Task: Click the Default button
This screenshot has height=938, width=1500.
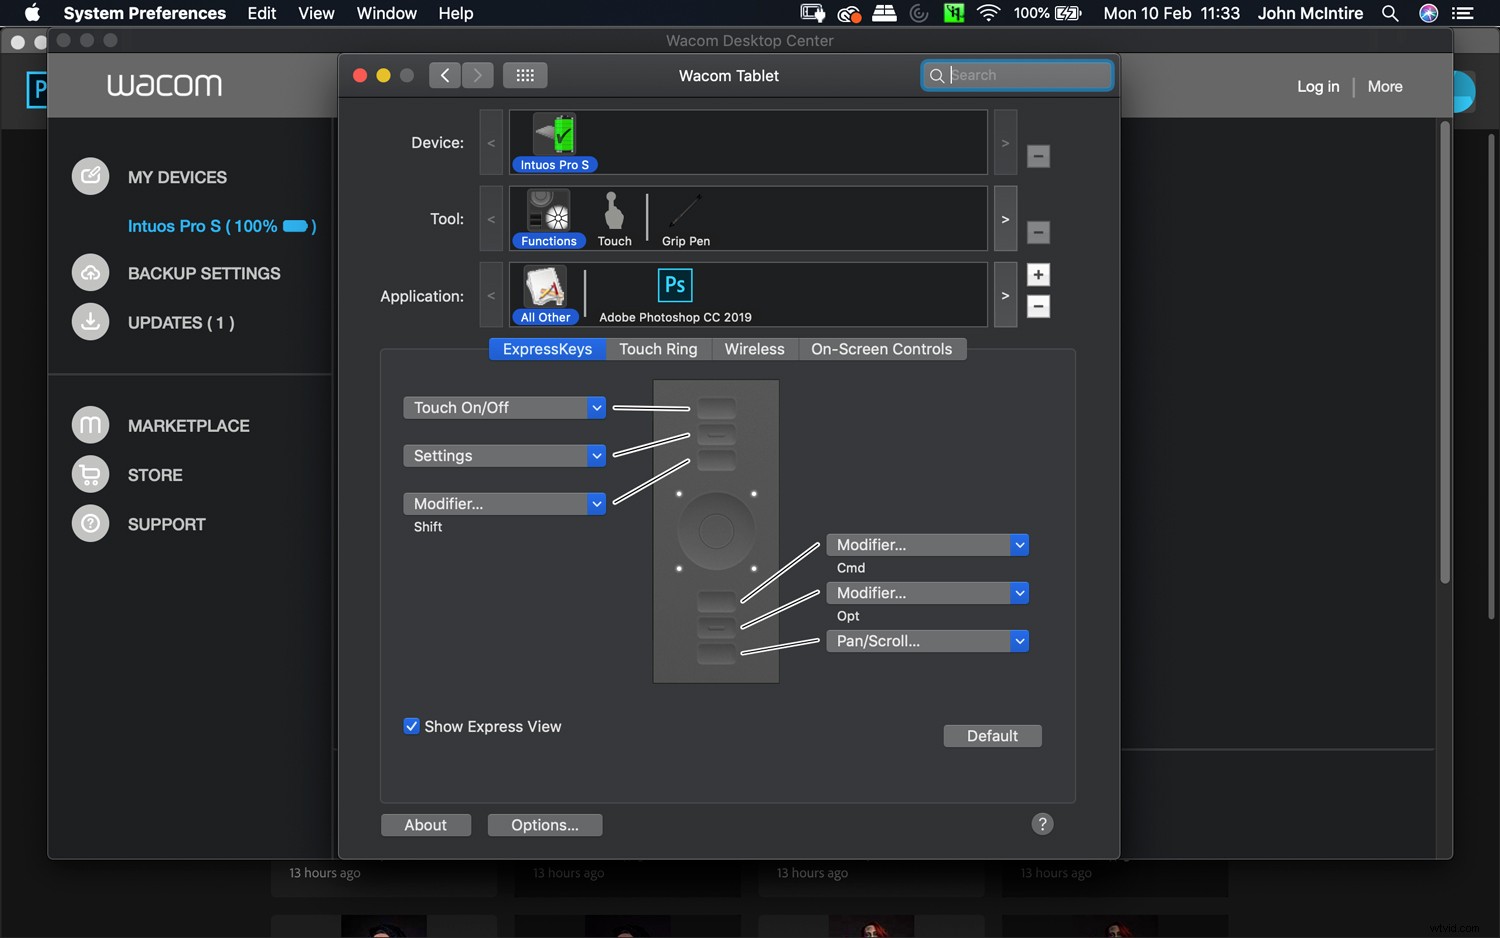Action: 991,735
